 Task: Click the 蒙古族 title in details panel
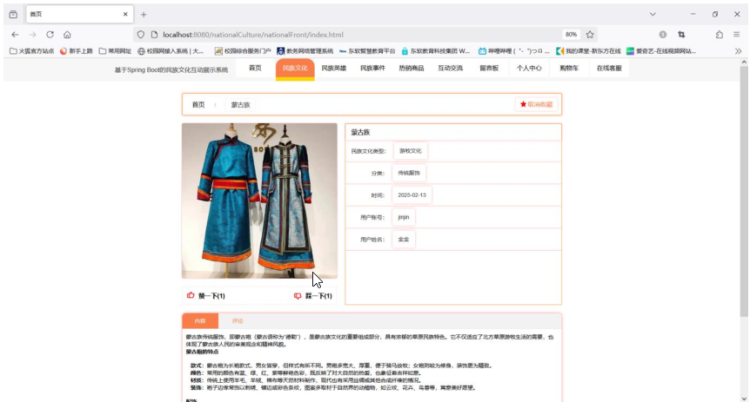[360, 132]
